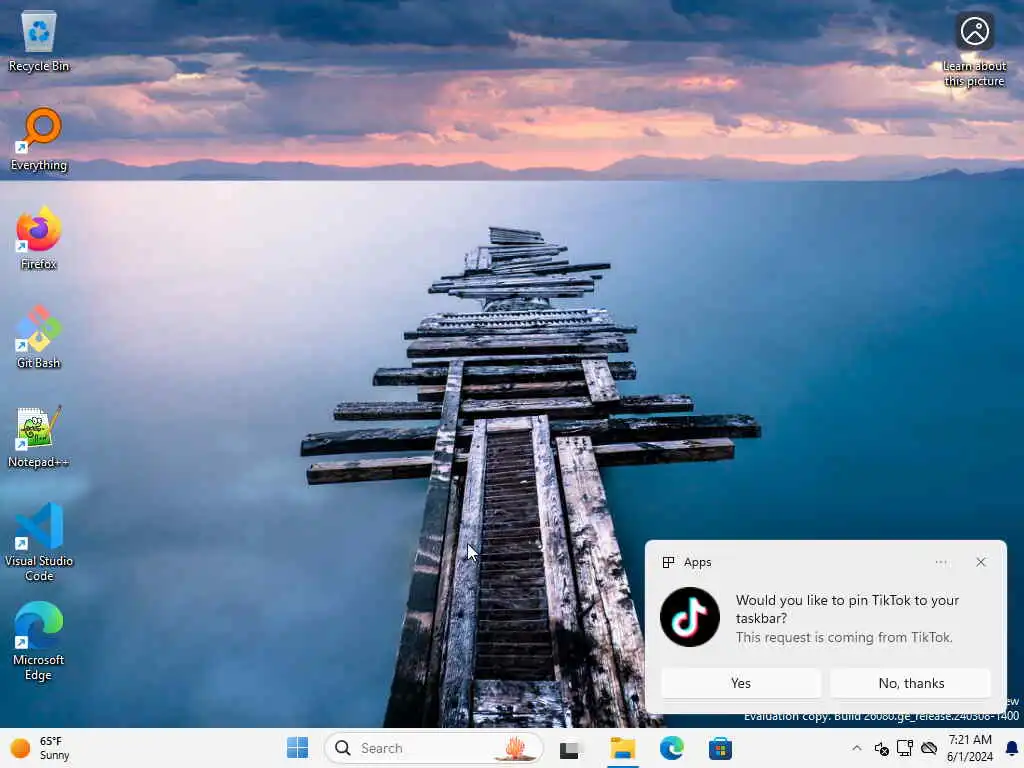Click the TikTok logo in the notification
Viewport: 1024px width, 768px height.
tap(690, 616)
